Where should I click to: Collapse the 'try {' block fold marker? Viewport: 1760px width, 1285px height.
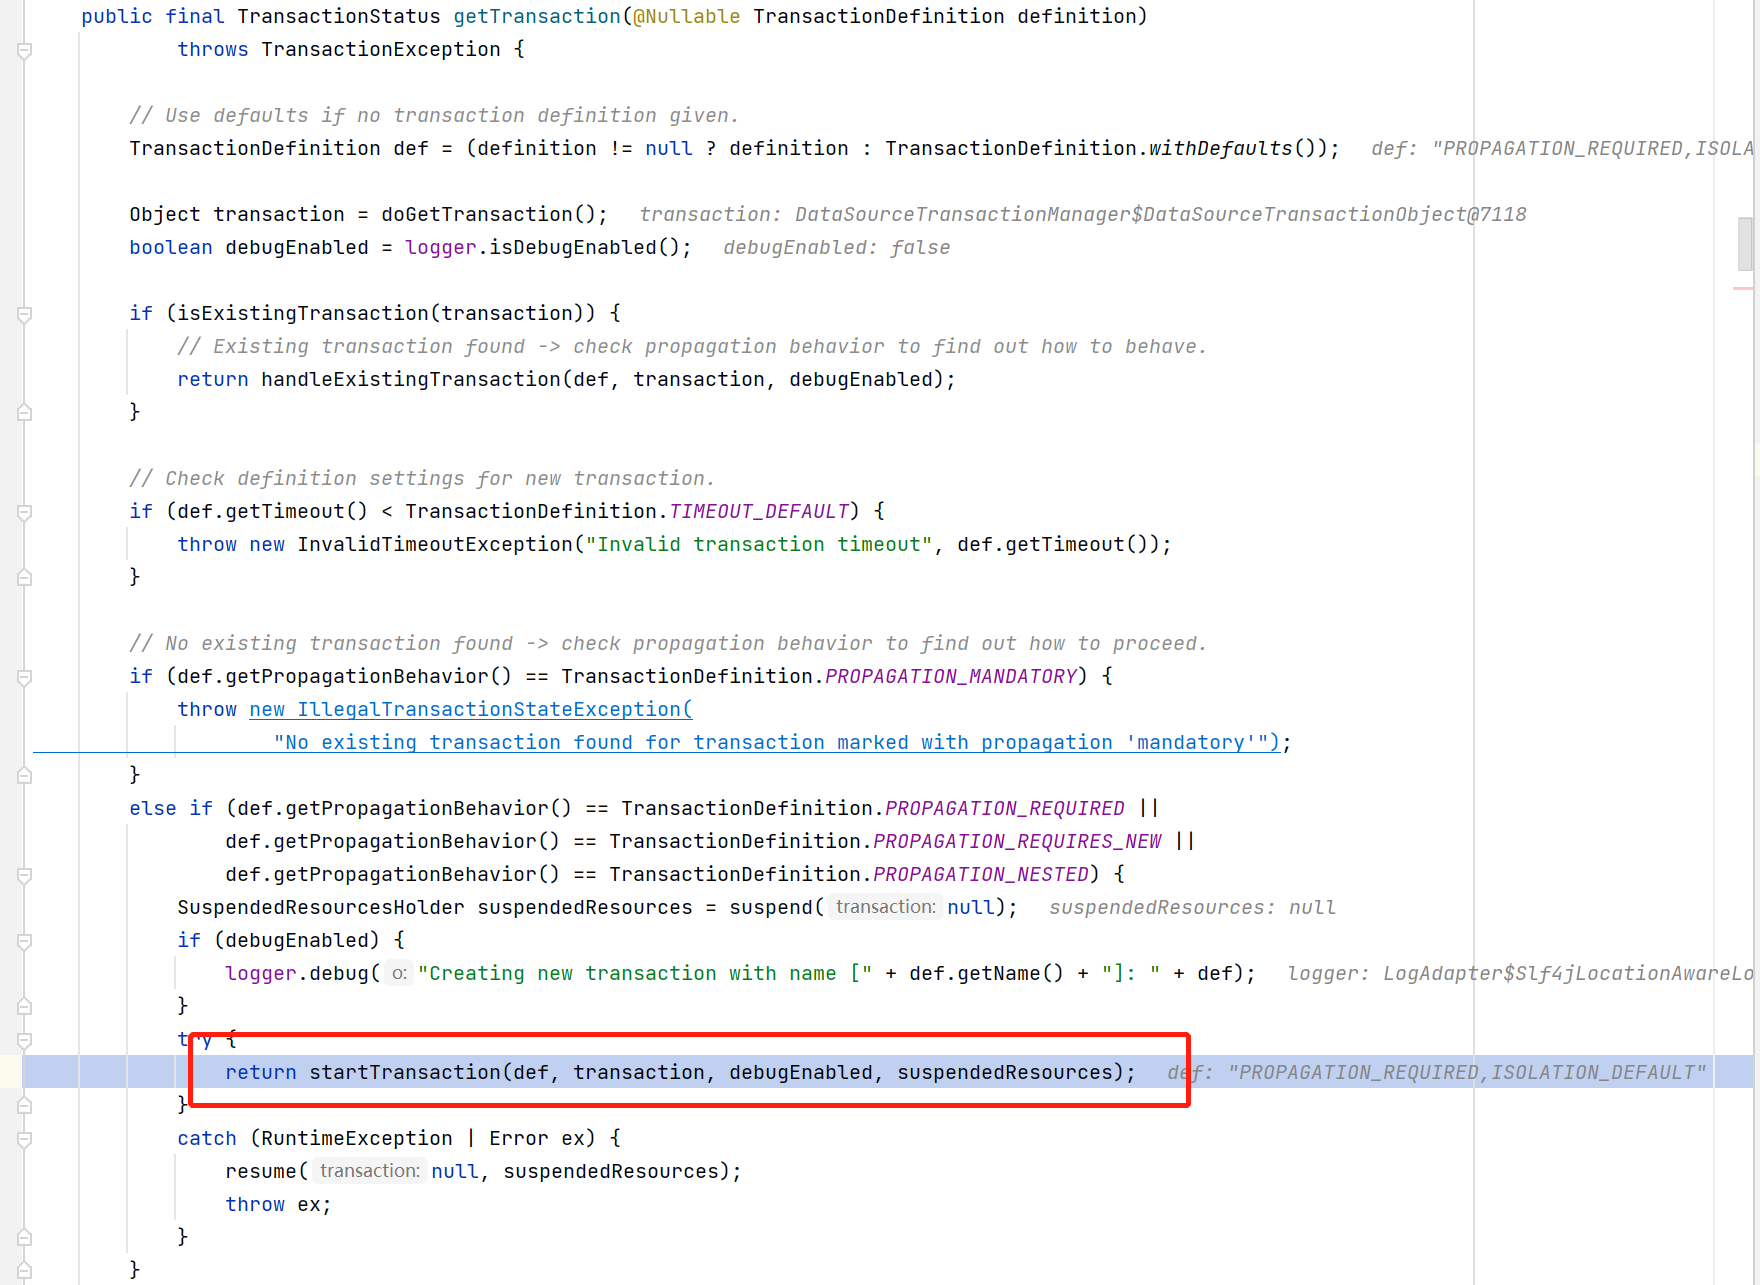point(25,1040)
